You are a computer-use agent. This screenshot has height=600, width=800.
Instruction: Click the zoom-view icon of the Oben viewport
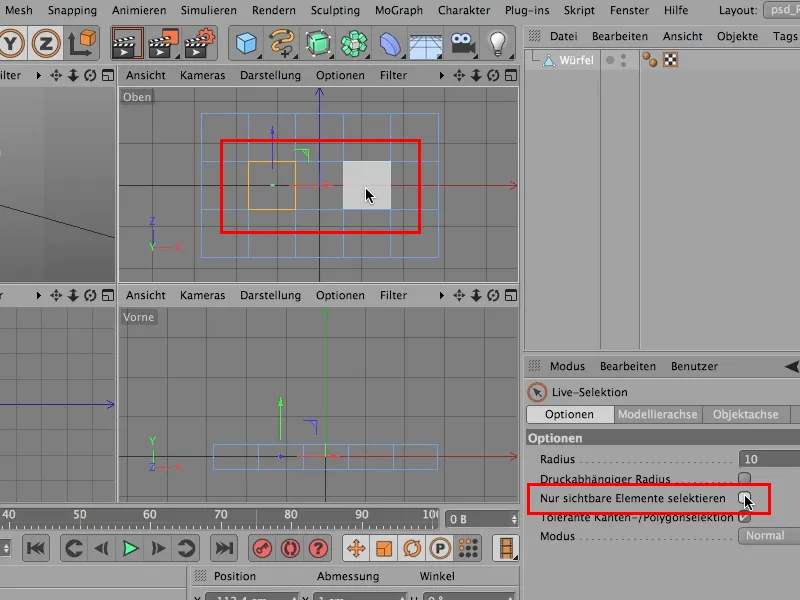click(476, 76)
